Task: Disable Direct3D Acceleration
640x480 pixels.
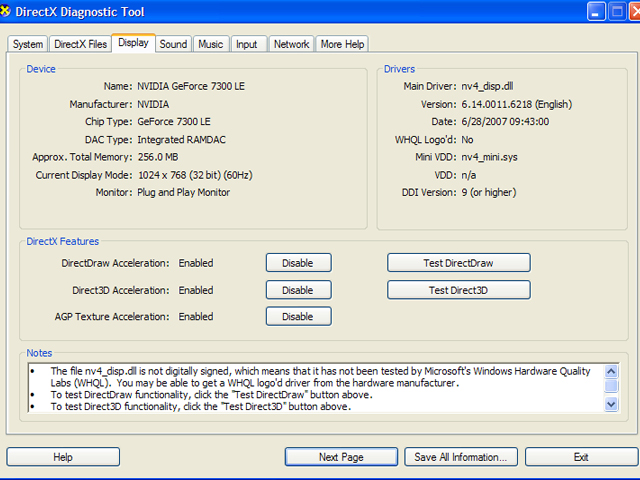Action: [x=298, y=290]
